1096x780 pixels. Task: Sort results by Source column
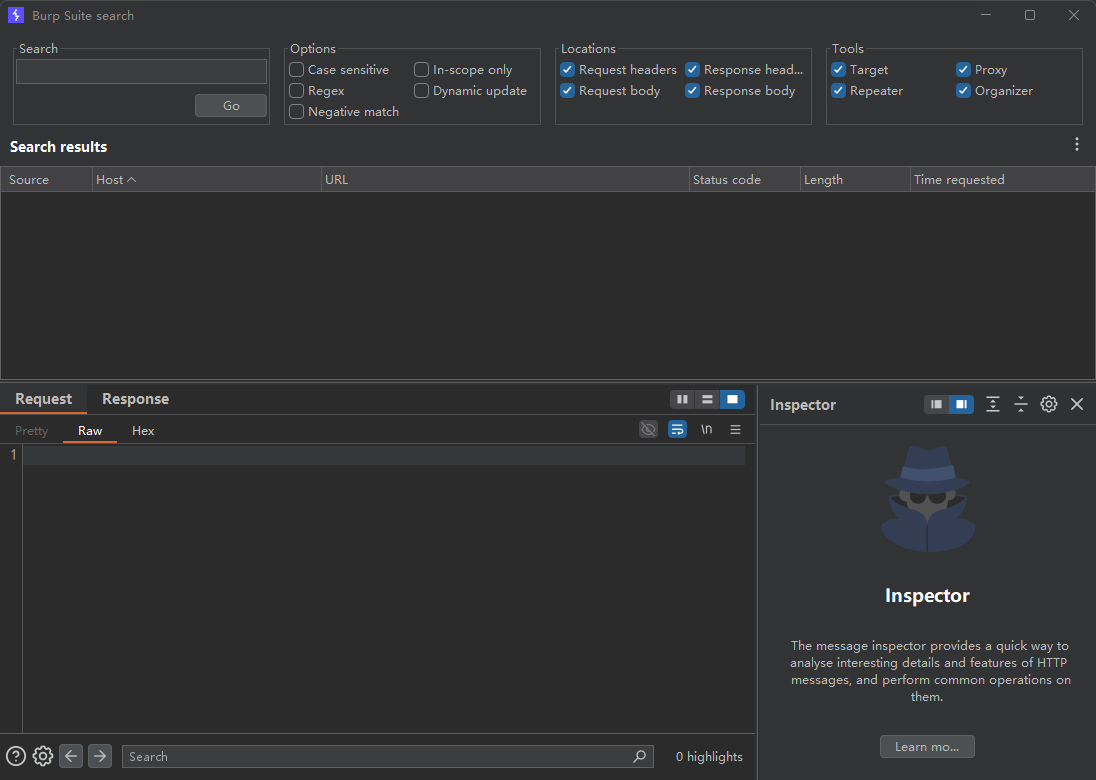pos(46,180)
